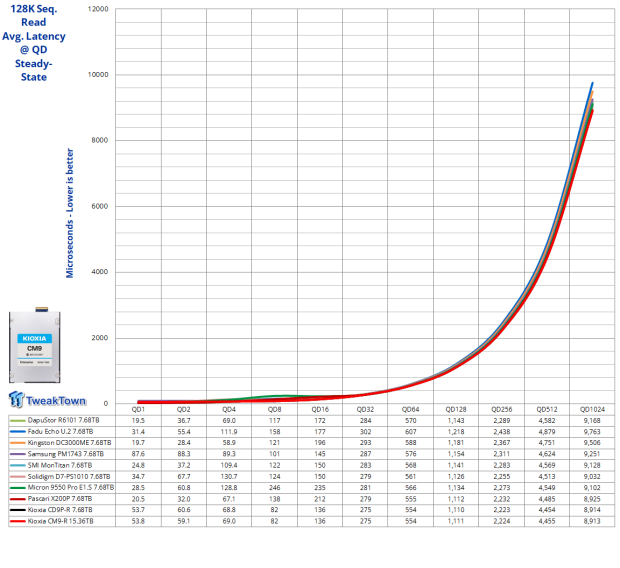The image size is (620, 568).
Task: Click the '4000' y-axis value
Action: pos(100,272)
